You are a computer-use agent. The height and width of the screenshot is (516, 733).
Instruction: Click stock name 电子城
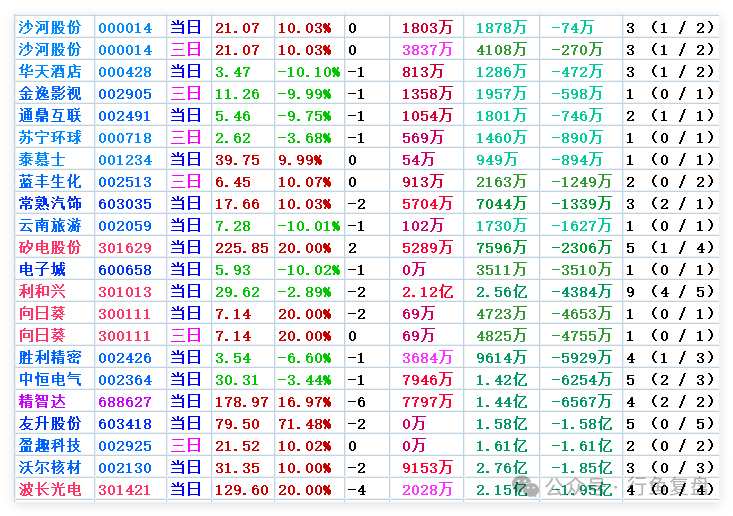42,269
